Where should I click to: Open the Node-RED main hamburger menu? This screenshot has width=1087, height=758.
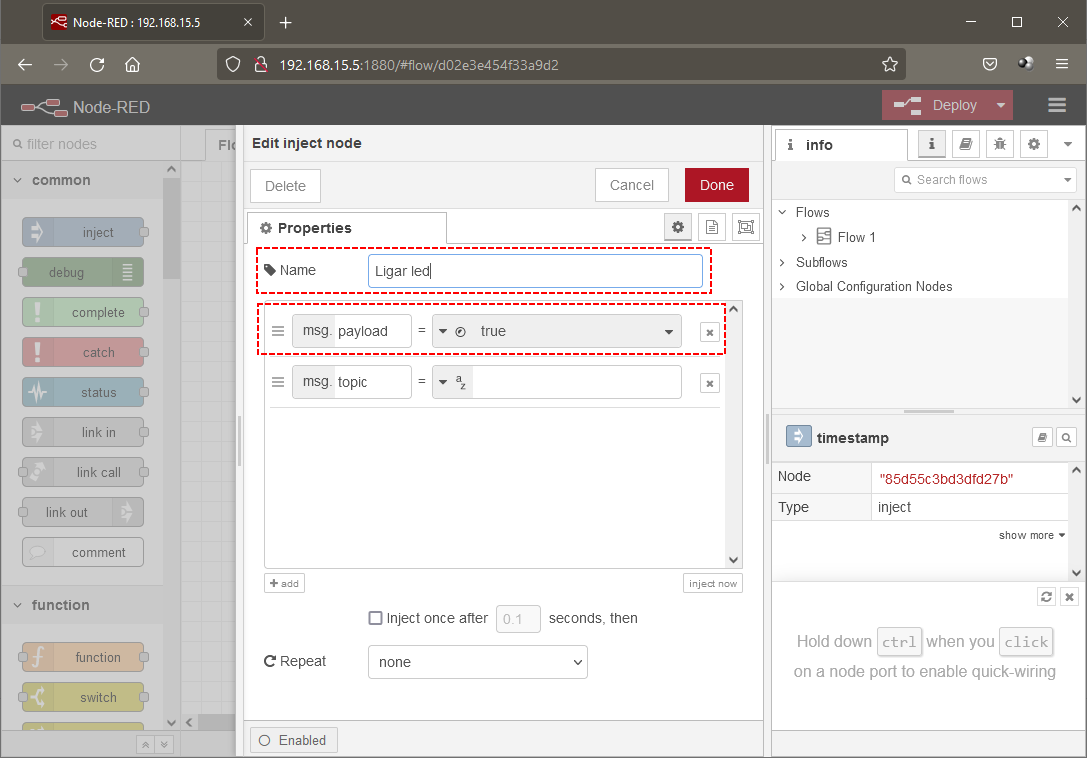click(1057, 105)
